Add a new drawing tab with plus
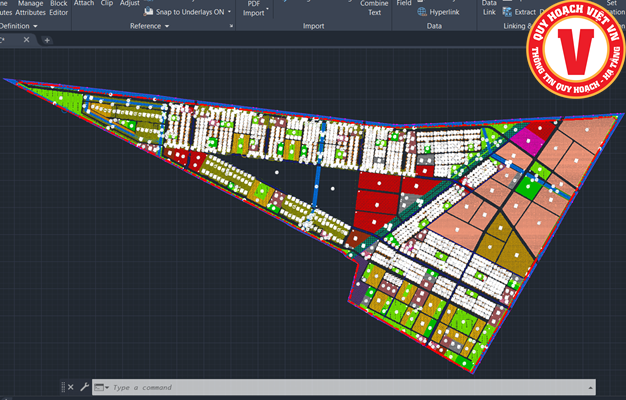626x400 pixels. pyautogui.click(x=46, y=40)
